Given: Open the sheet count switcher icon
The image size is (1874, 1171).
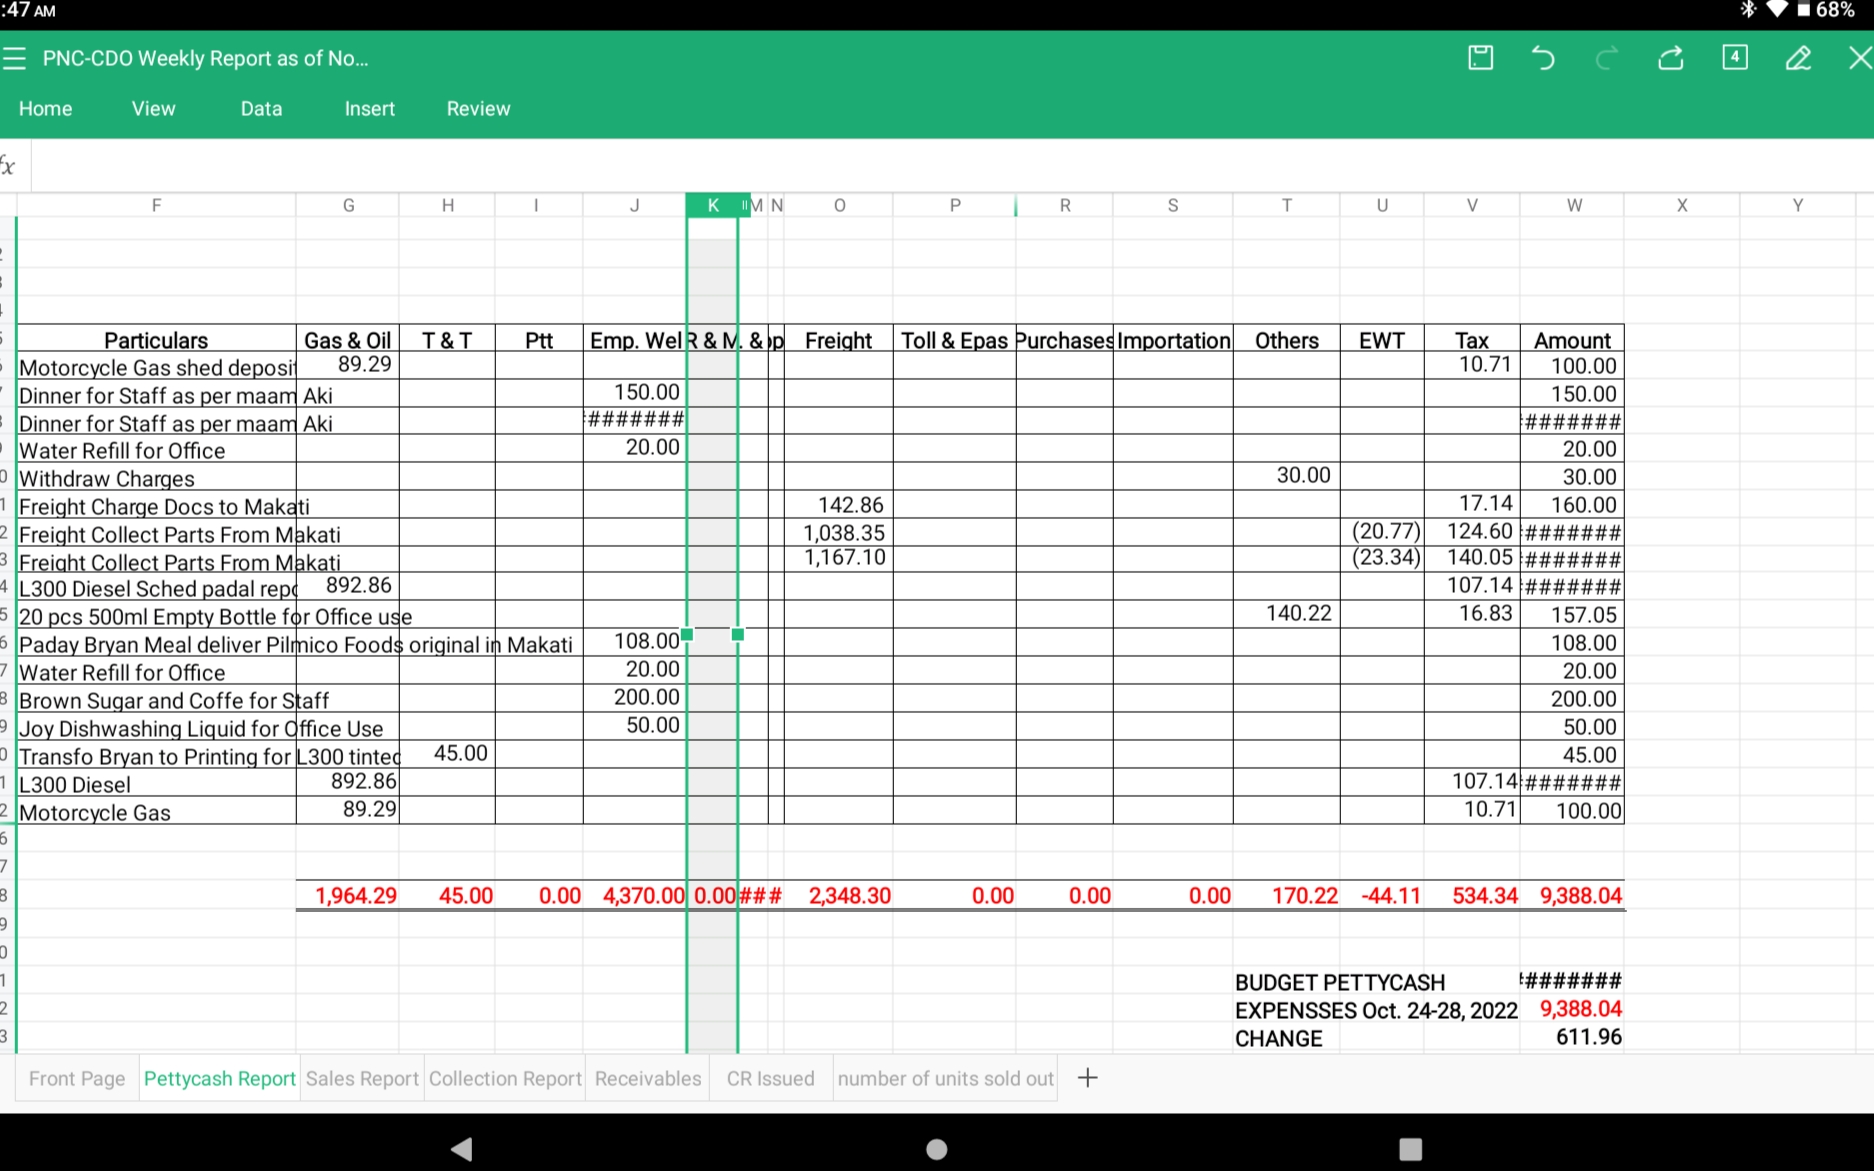Looking at the screenshot, I should tap(1735, 58).
